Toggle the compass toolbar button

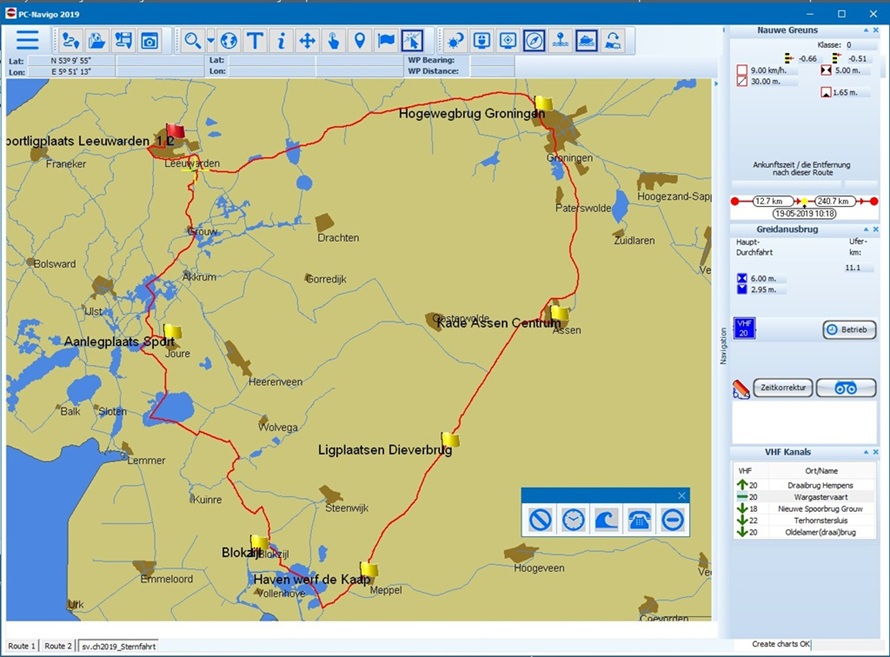[x=535, y=40]
